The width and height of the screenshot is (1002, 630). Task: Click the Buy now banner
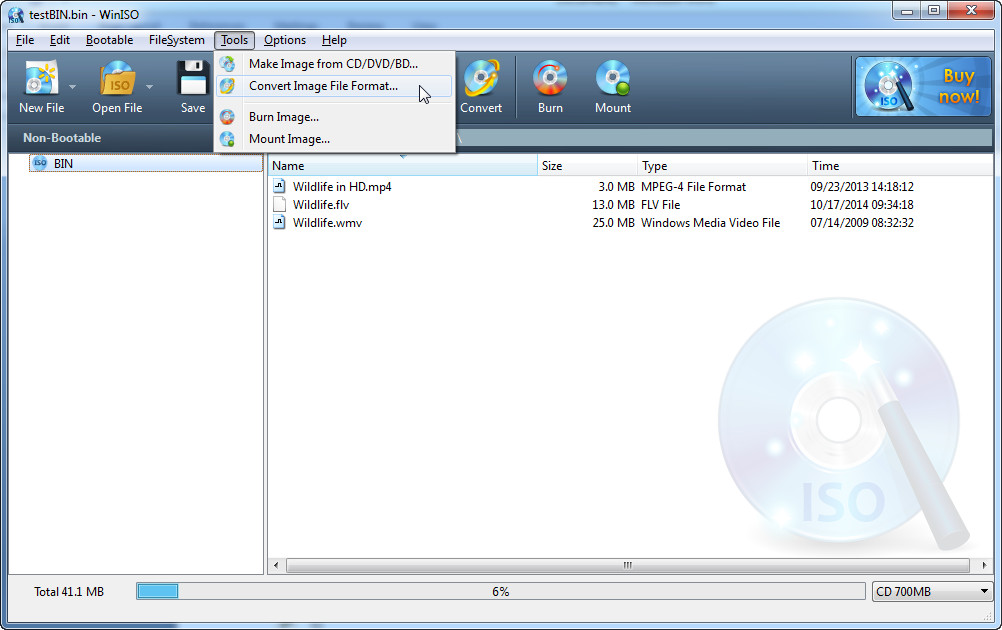tap(923, 87)
